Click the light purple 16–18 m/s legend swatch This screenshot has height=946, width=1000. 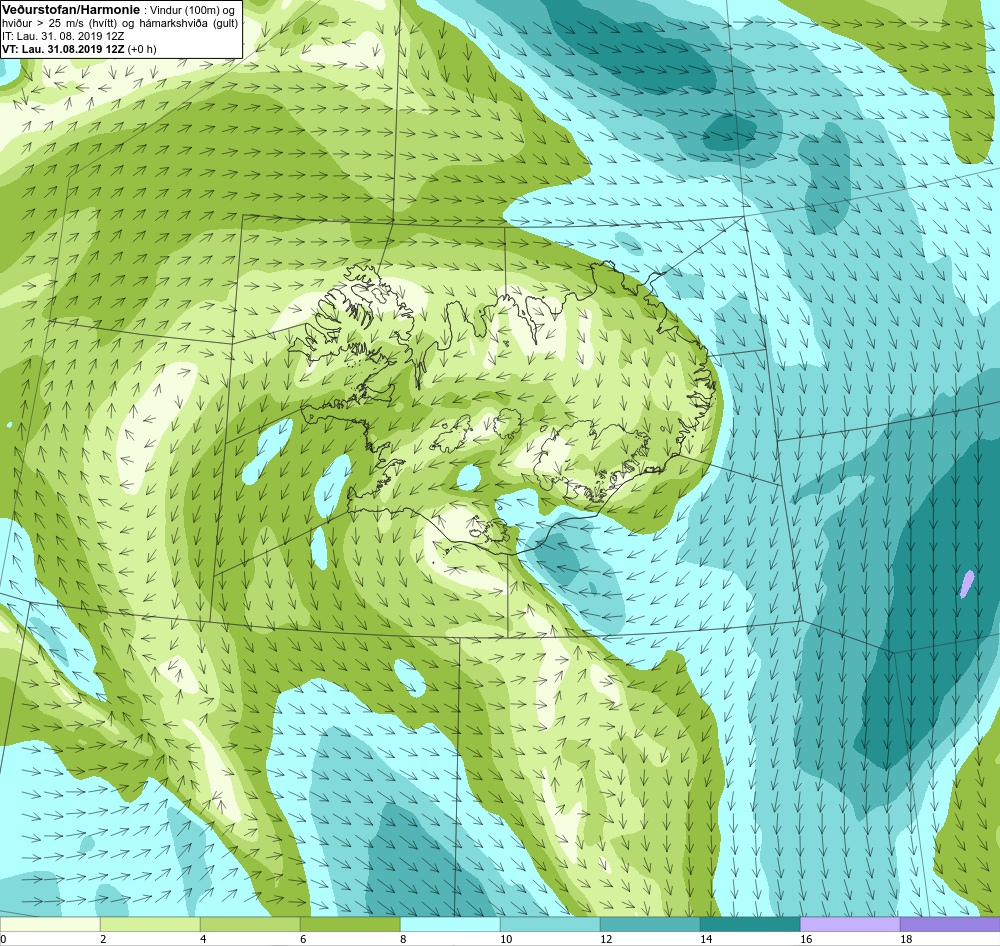click(x=850, y=924)
